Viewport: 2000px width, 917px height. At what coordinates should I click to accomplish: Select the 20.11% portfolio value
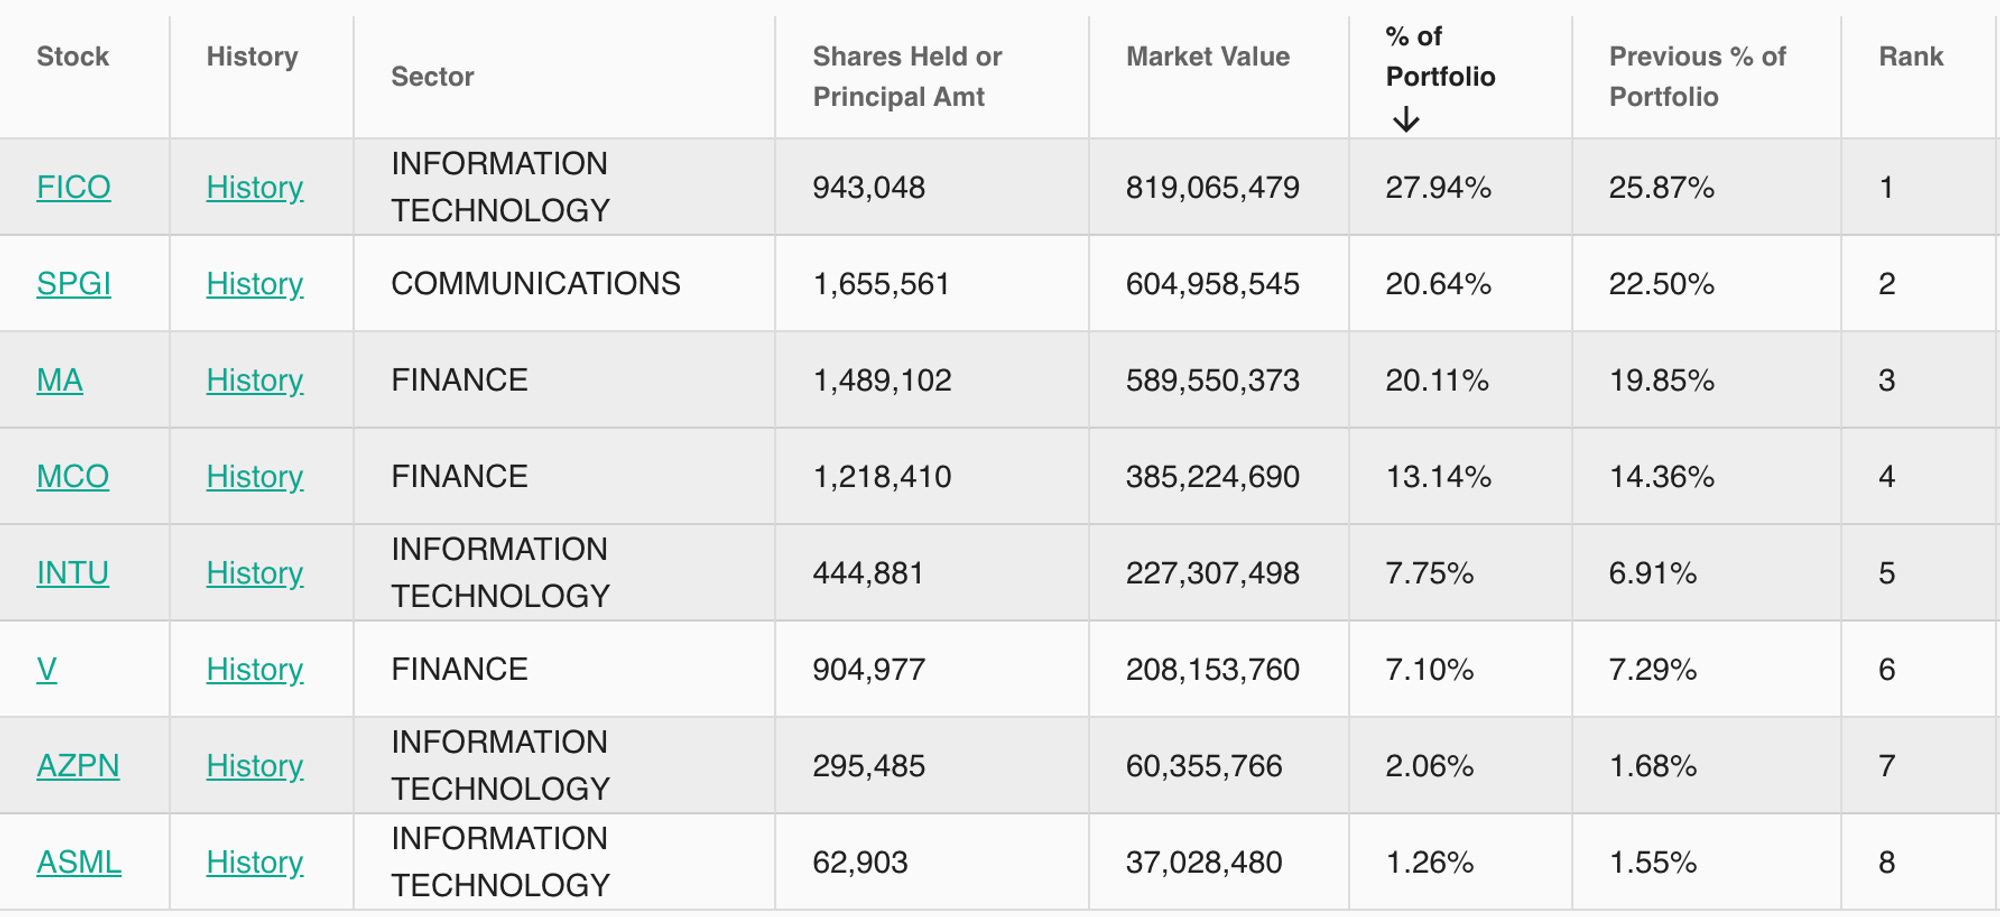1437,380
